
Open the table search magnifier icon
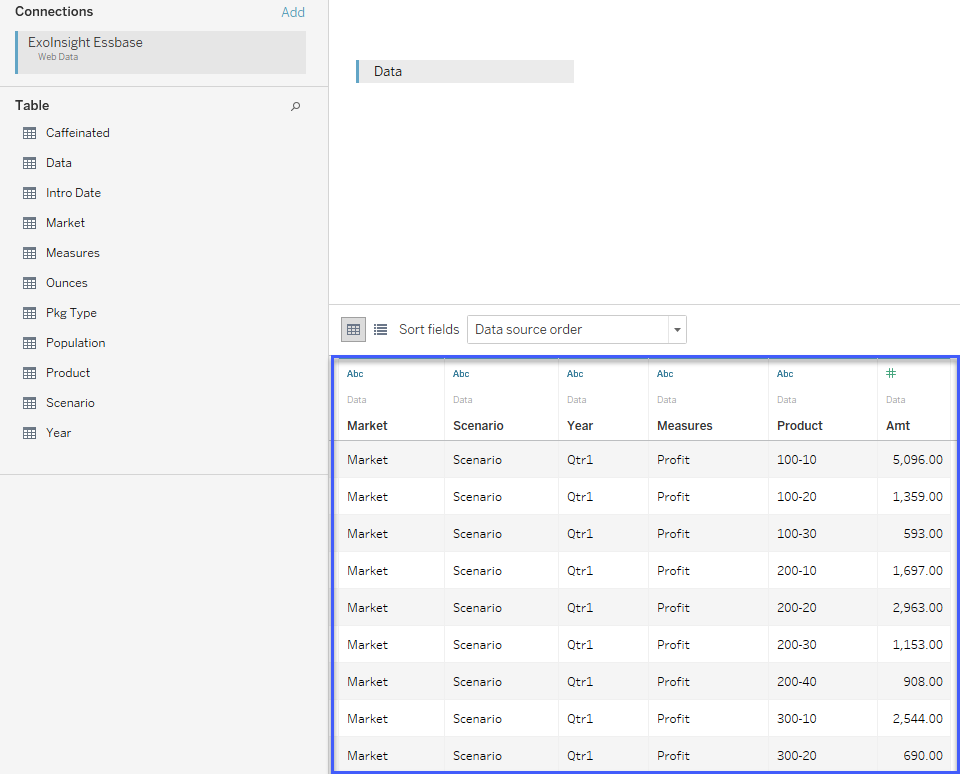pos(296,106)
